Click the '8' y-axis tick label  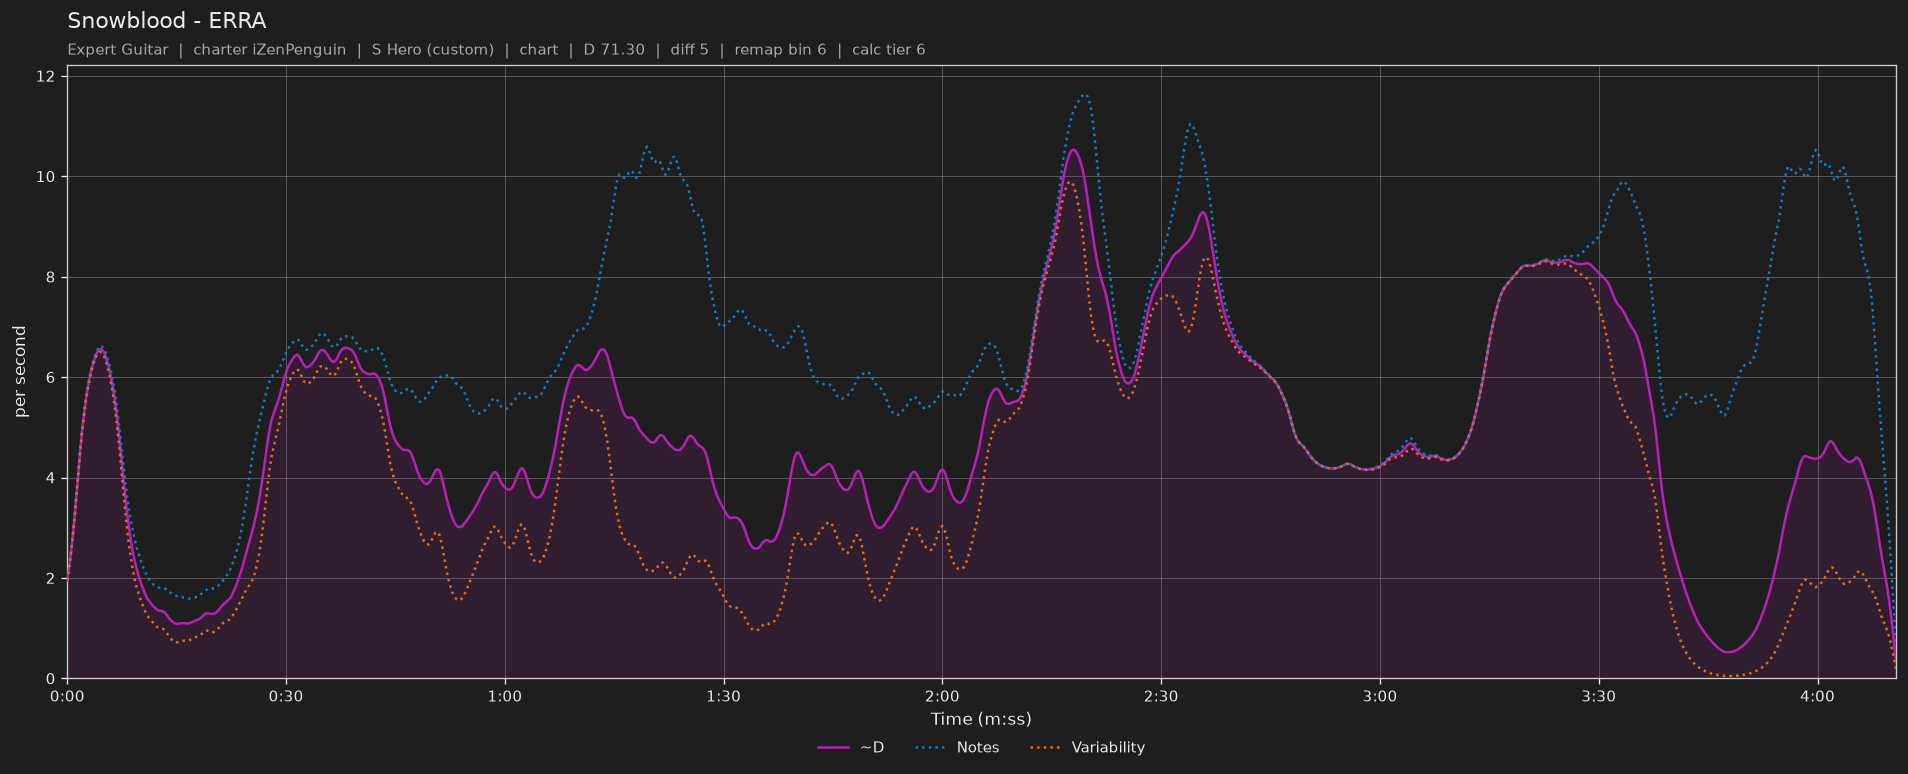(51, 278)
